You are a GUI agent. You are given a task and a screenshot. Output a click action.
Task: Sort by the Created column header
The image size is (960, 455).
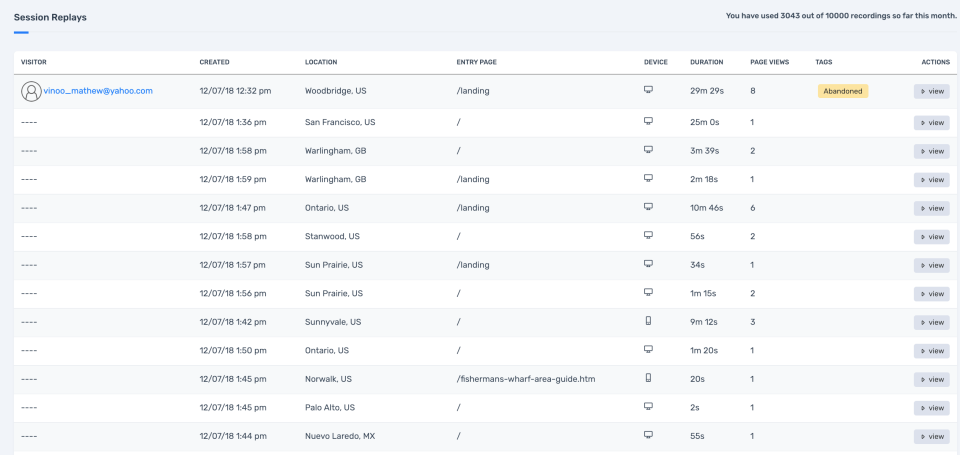pyautogui.click(x=214, y=62)
